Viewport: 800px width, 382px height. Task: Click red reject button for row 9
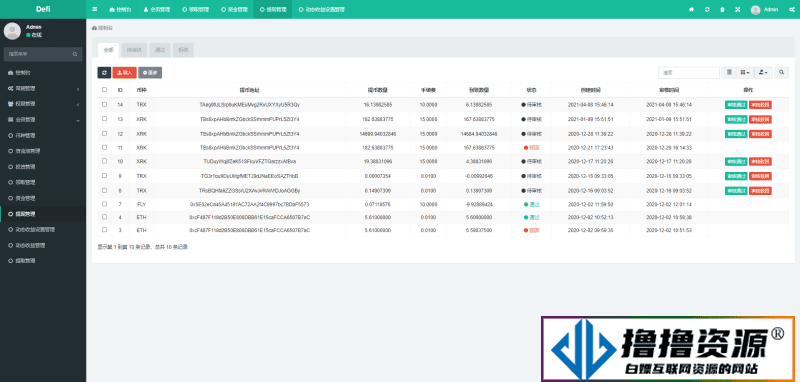[760, 176]
